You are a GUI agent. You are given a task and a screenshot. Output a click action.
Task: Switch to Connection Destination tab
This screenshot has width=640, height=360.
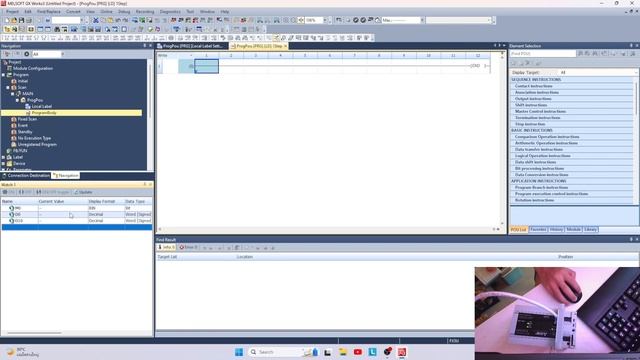pyautogui.click(x=26, y=176)
